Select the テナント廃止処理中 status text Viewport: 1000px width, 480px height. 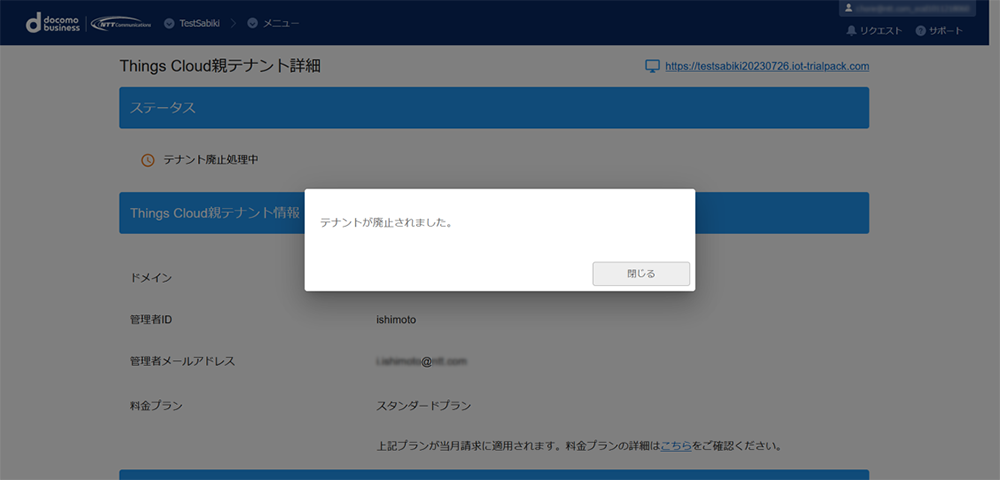(211, 160)
